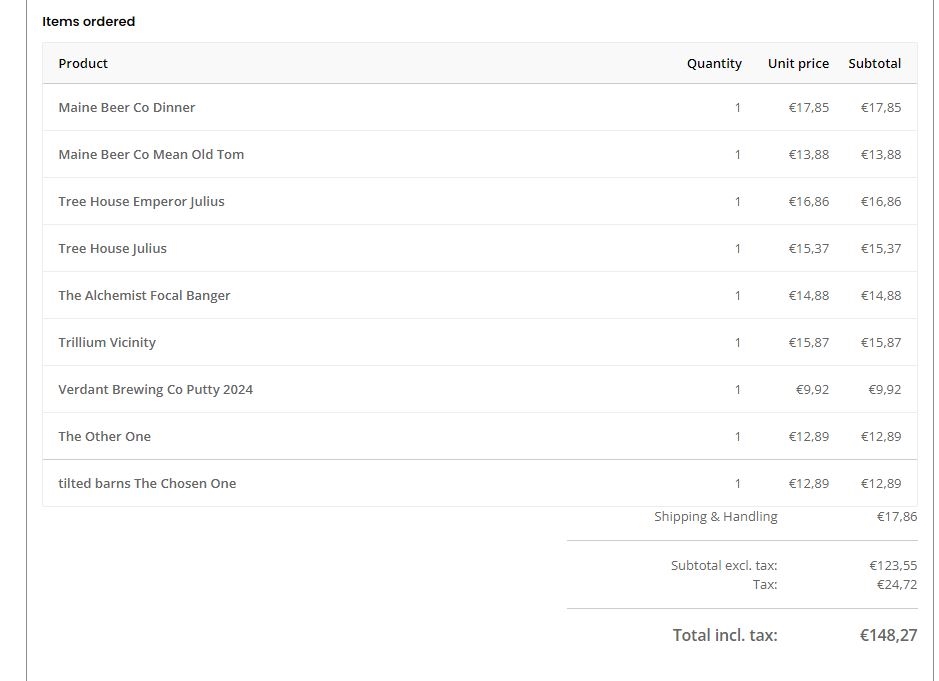Select Tree House Emperor Julius product
939x681 pixels.
click(141, 201)
